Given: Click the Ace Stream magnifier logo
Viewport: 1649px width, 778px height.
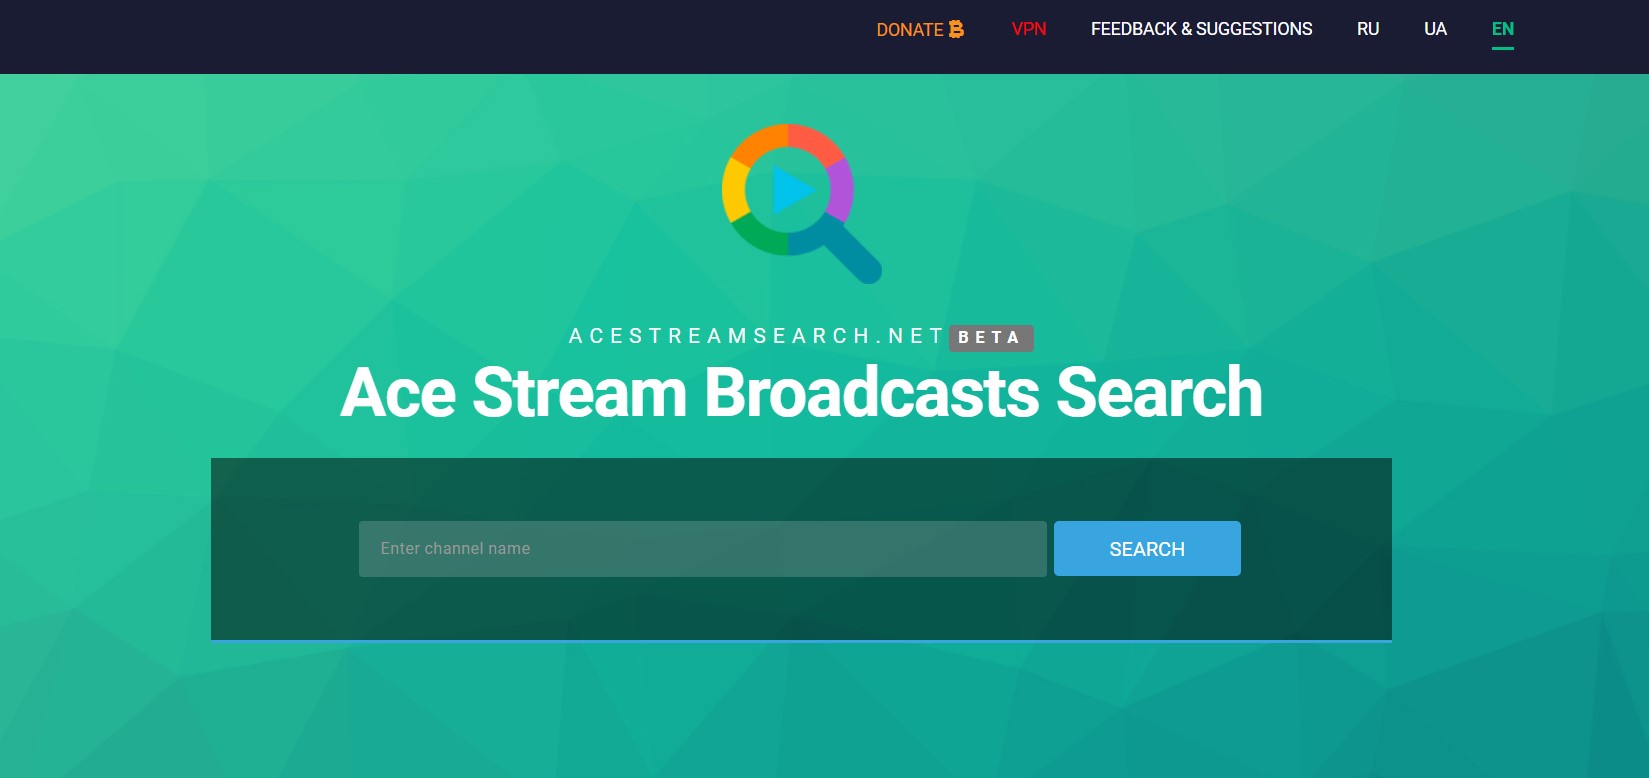Looking at the screenshot, I should click(x=801, y=203).
